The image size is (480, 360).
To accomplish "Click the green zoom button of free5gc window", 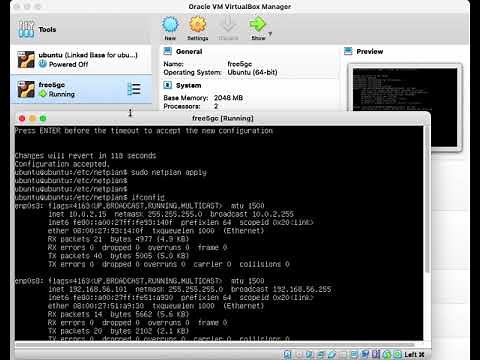I will coord(43,118).
